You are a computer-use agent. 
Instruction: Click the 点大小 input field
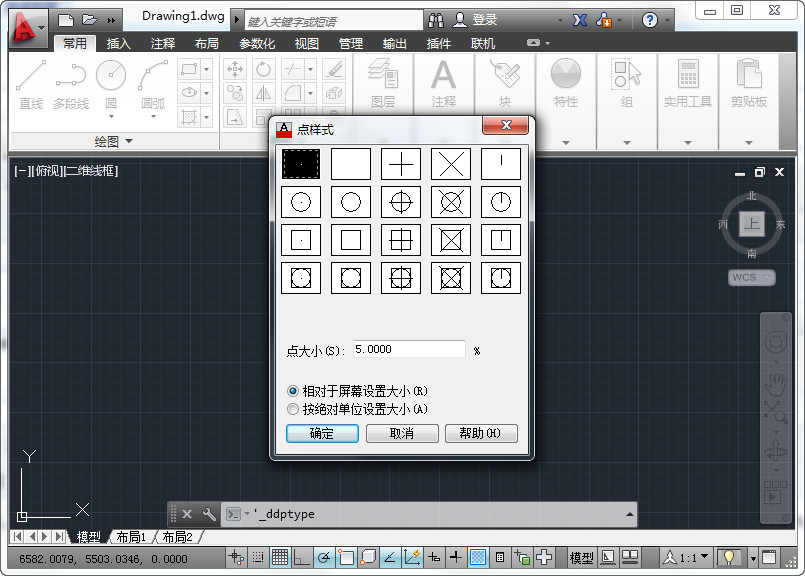(408, 349)
